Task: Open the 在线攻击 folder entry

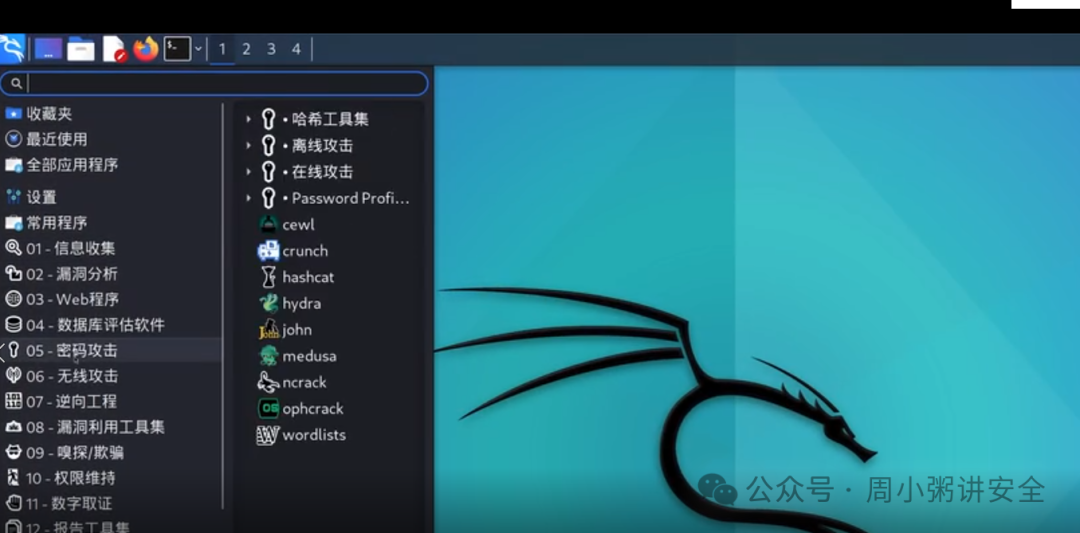Action: pos(307,171)
